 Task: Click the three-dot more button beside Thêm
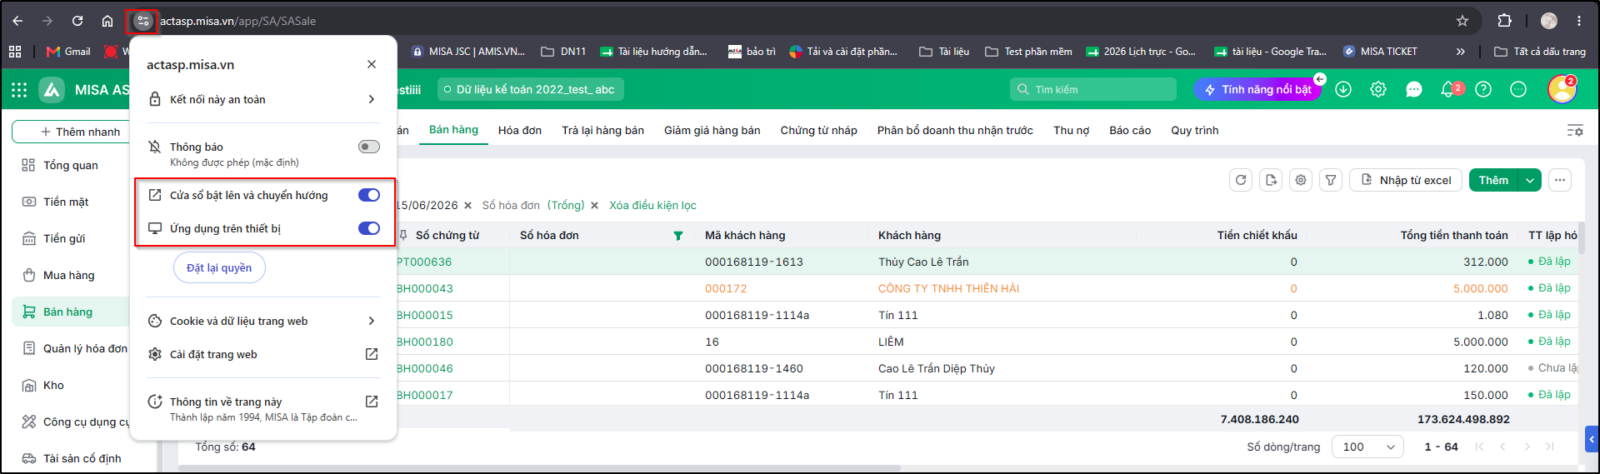click(x=1560, y=180)
